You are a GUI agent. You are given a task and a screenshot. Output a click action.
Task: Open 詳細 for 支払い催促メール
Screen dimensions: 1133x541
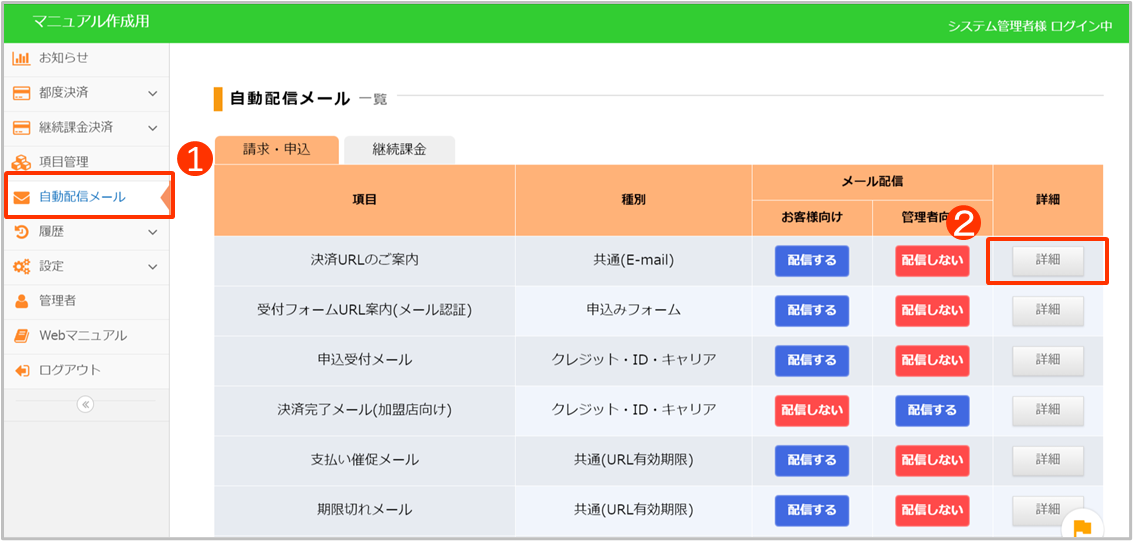coord(1047,460)
